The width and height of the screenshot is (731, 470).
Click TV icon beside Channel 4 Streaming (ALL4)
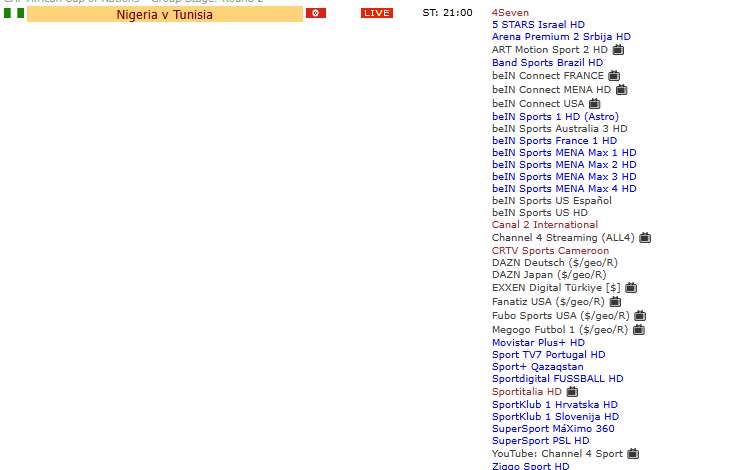click(645, 238)
